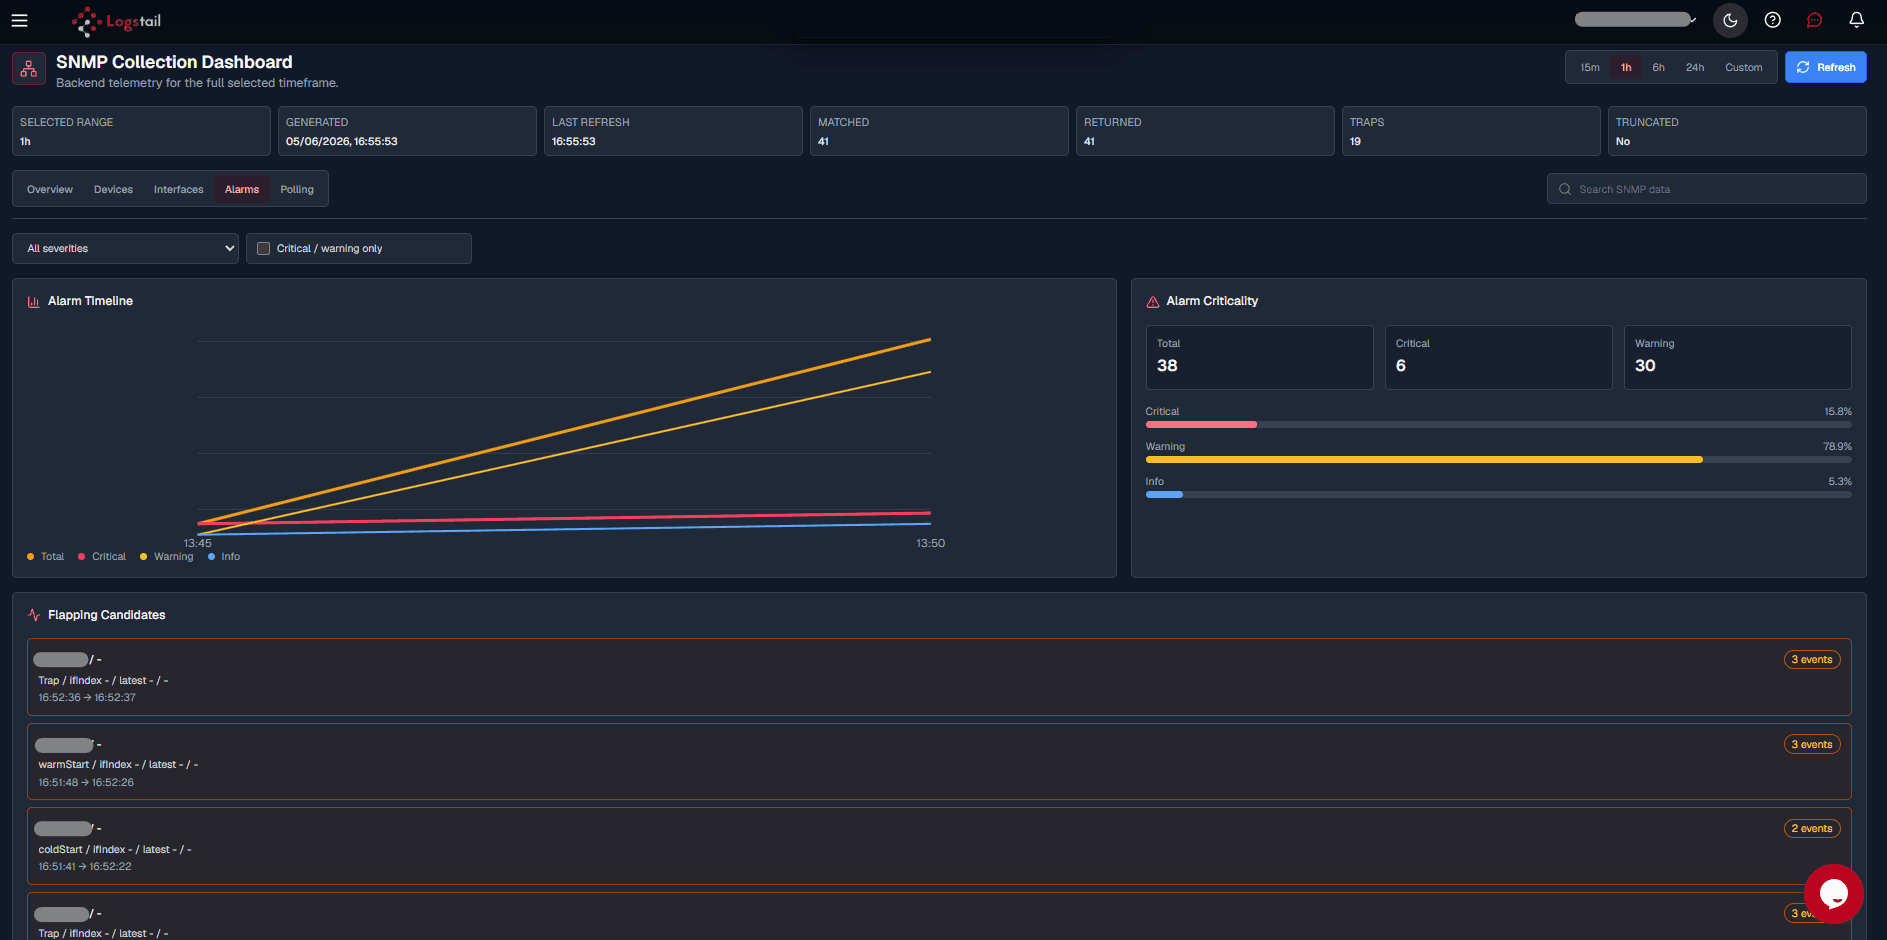The width and height of the screenshot is (1887, 940).
Task: Open the hamburger navigation menu
Action: click(x=19, y=20)
